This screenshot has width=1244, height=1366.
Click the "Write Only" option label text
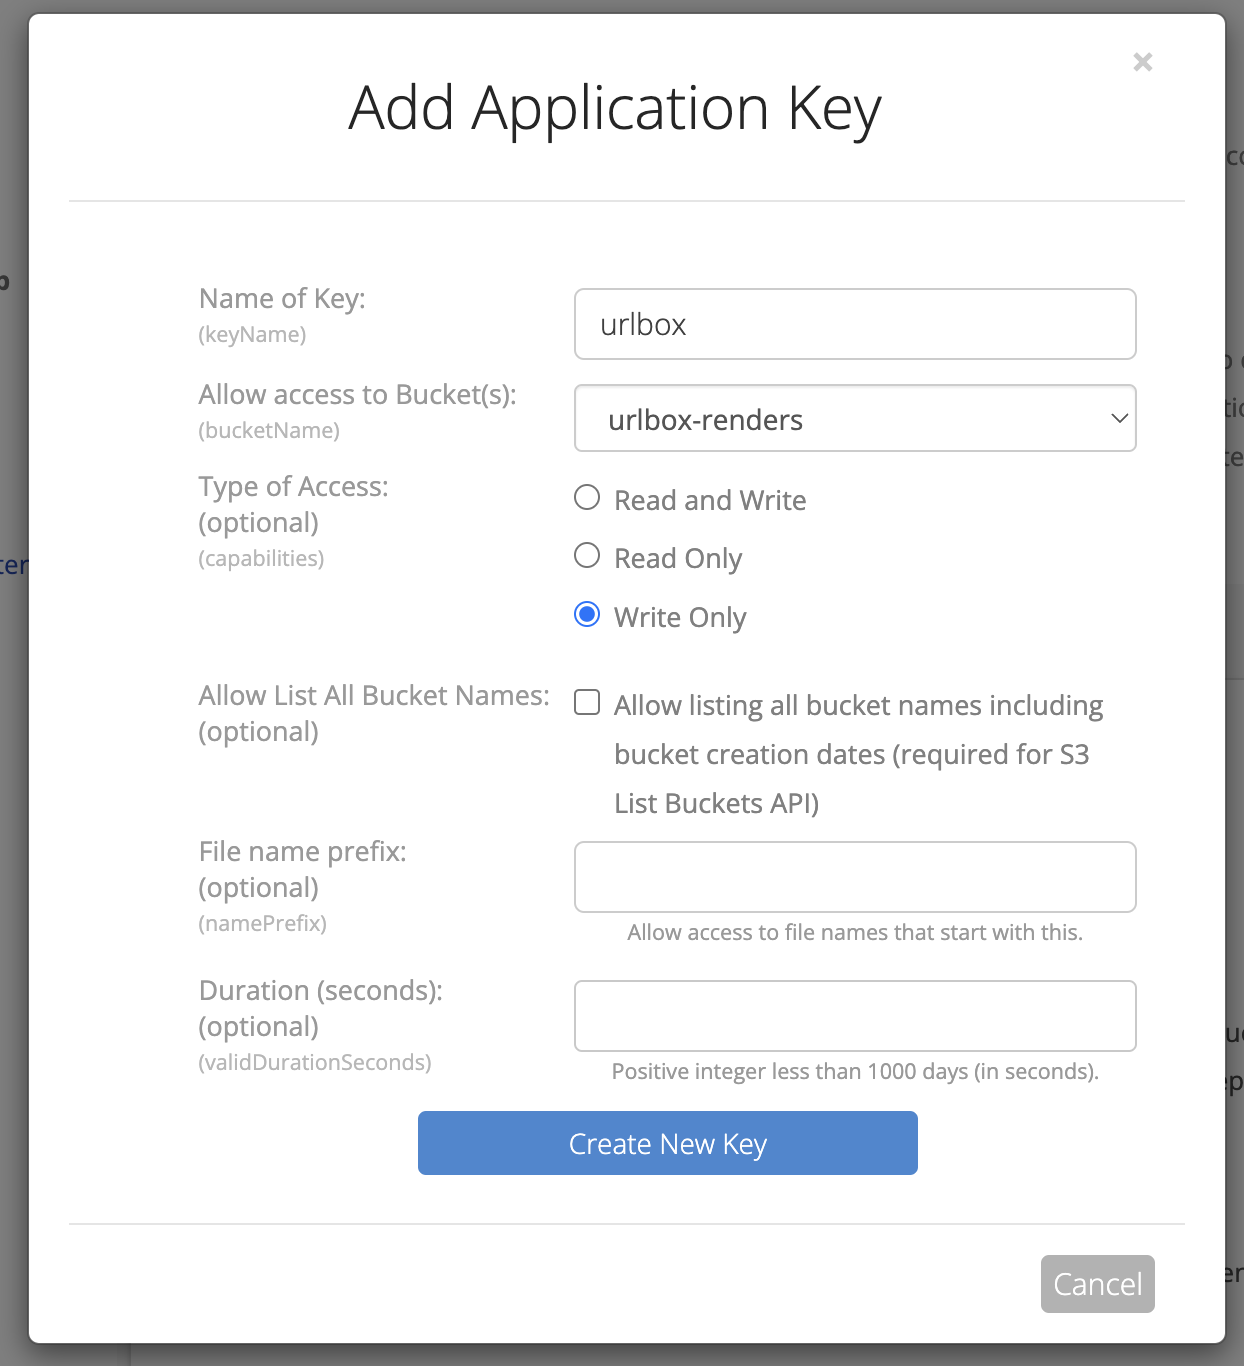tap(680, 617)
